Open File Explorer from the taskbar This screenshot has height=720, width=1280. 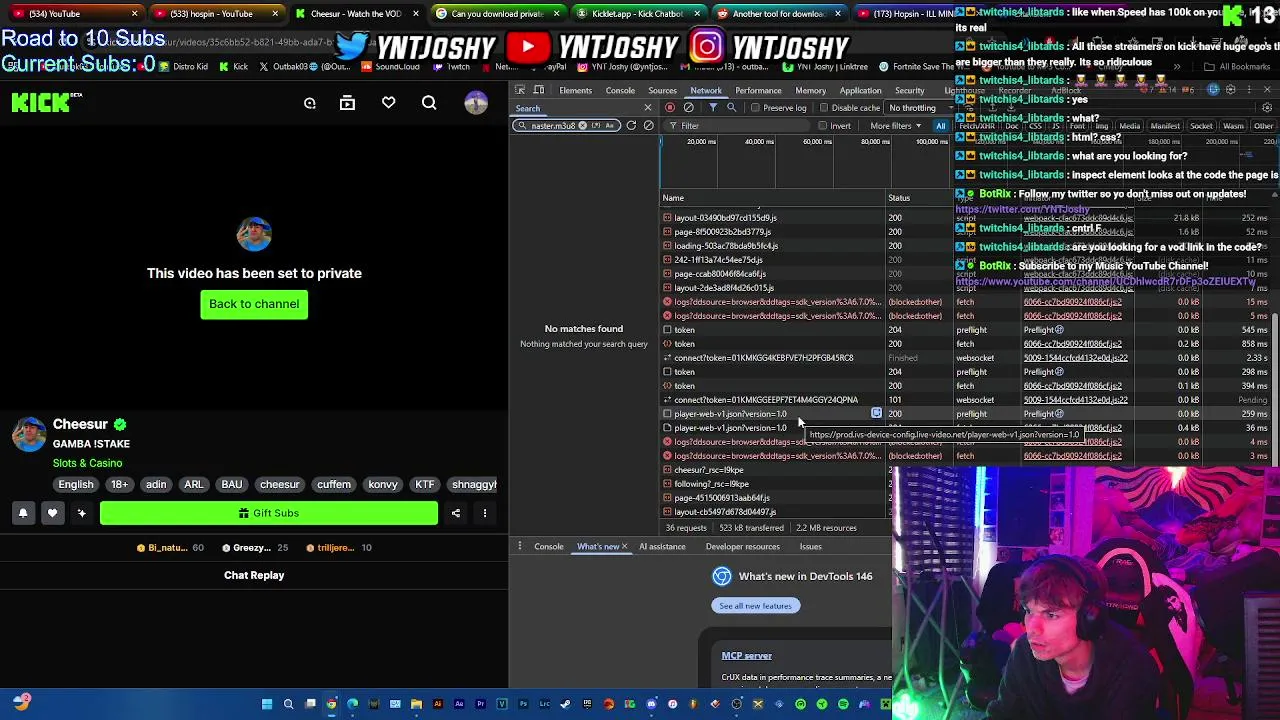click(416, 704)
